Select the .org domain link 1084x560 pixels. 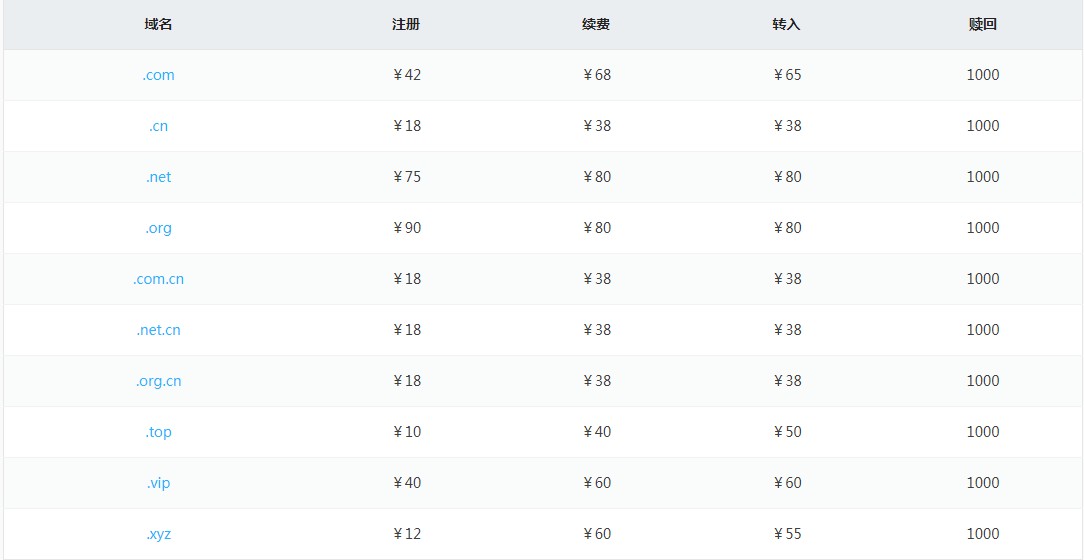pos(158,228)
